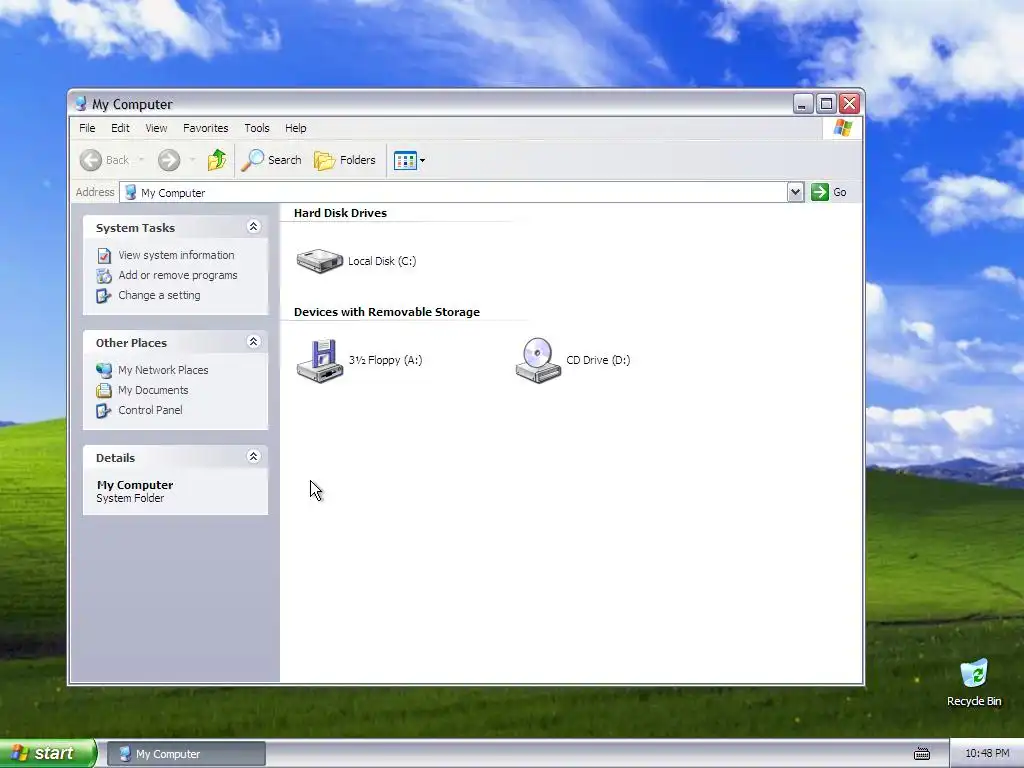This screenshot has width=1024, height=768.
Task: Click the keyboard tray icon
Action: point(921,754)
